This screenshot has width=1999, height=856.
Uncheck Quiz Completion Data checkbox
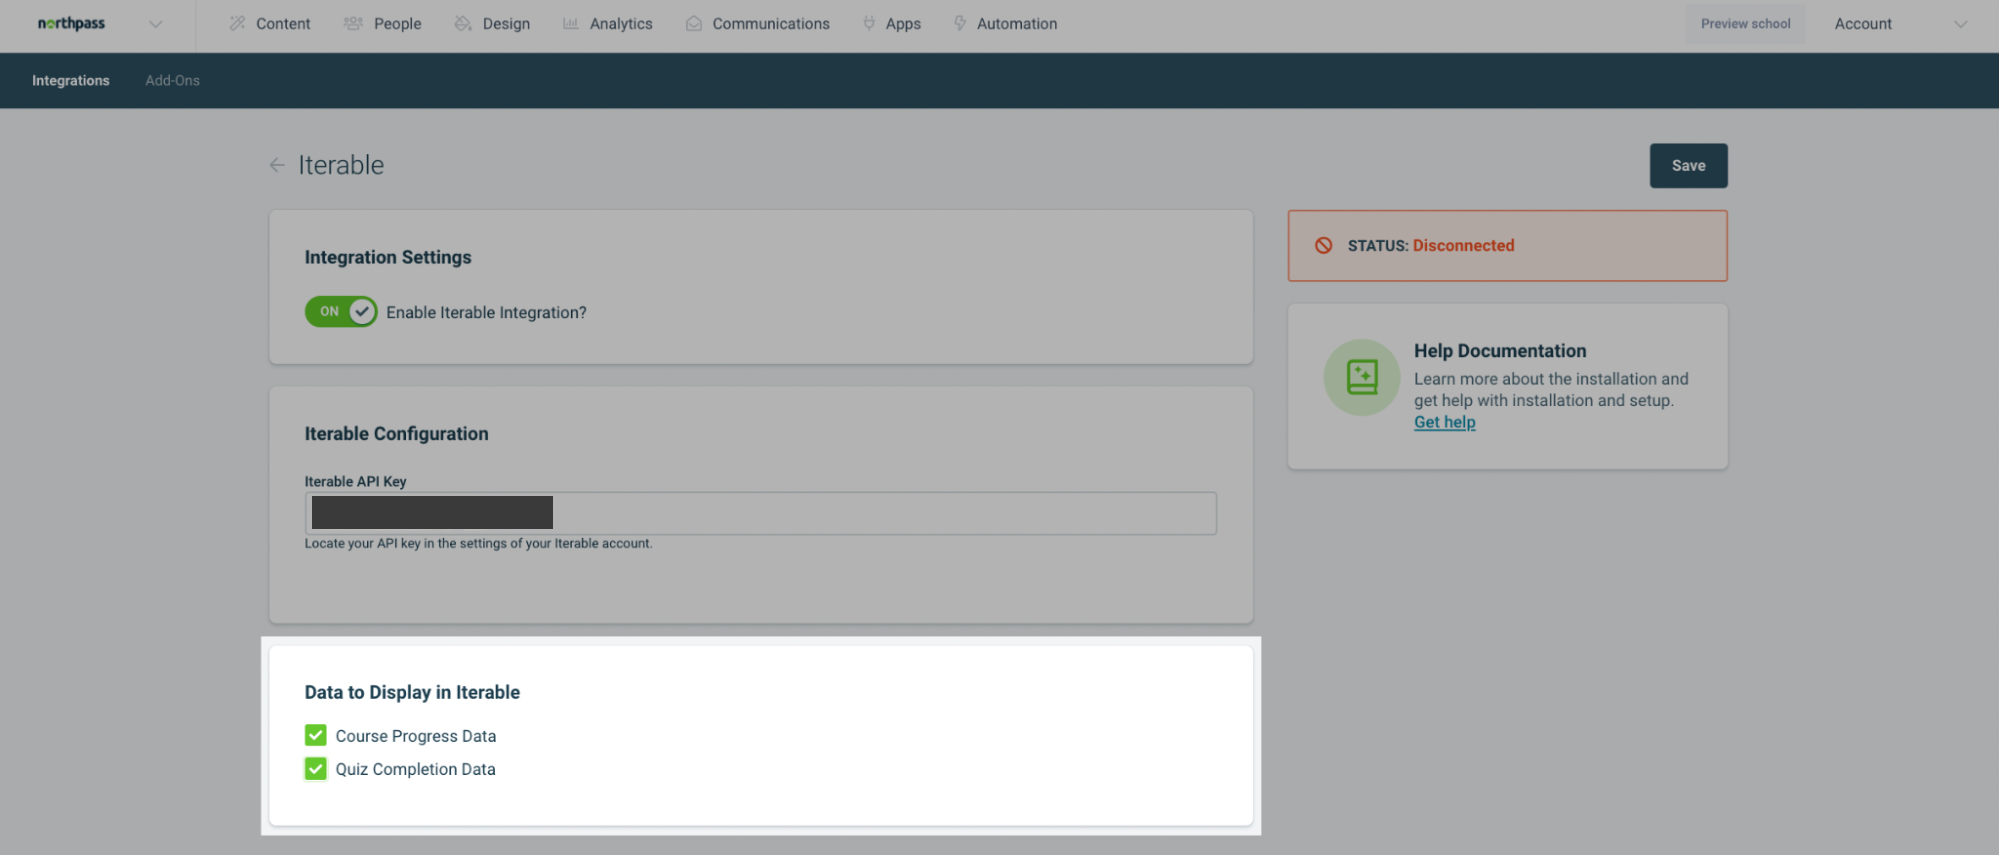316,769
